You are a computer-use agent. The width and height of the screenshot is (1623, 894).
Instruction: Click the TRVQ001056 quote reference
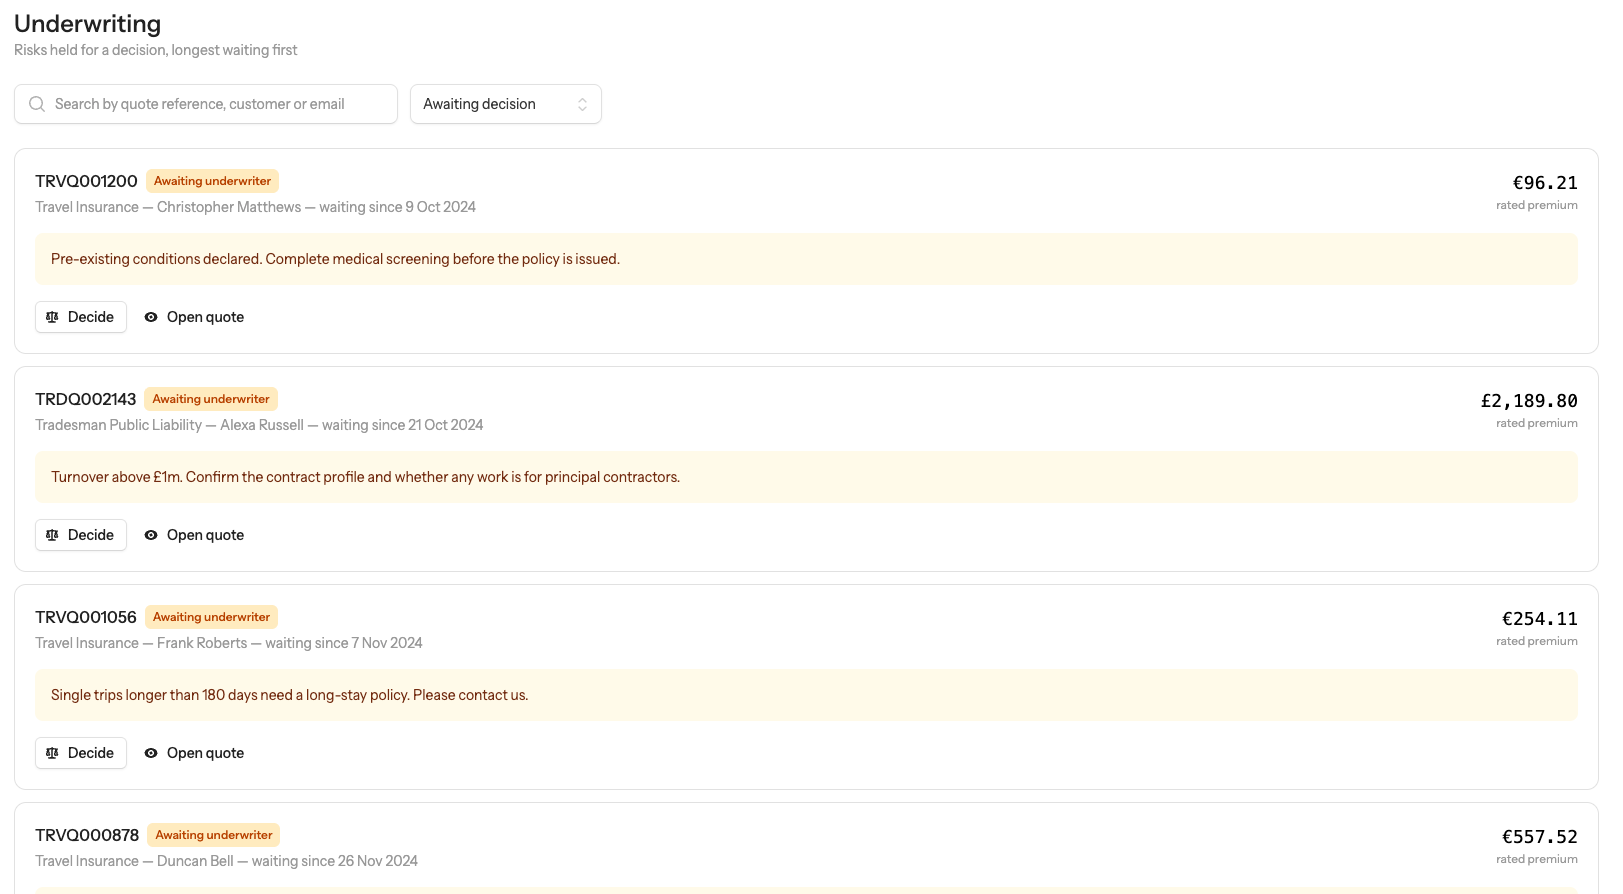point(86,617)
